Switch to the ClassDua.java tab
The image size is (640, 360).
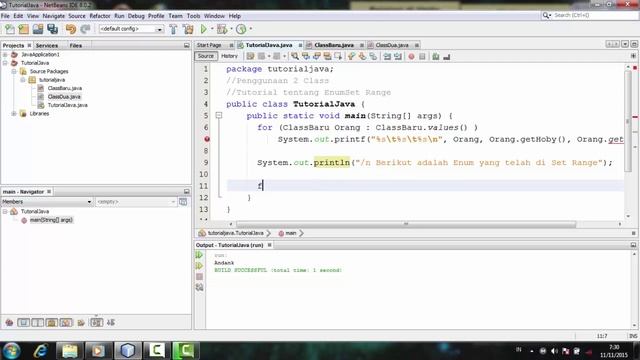click(x=392, y=45)
